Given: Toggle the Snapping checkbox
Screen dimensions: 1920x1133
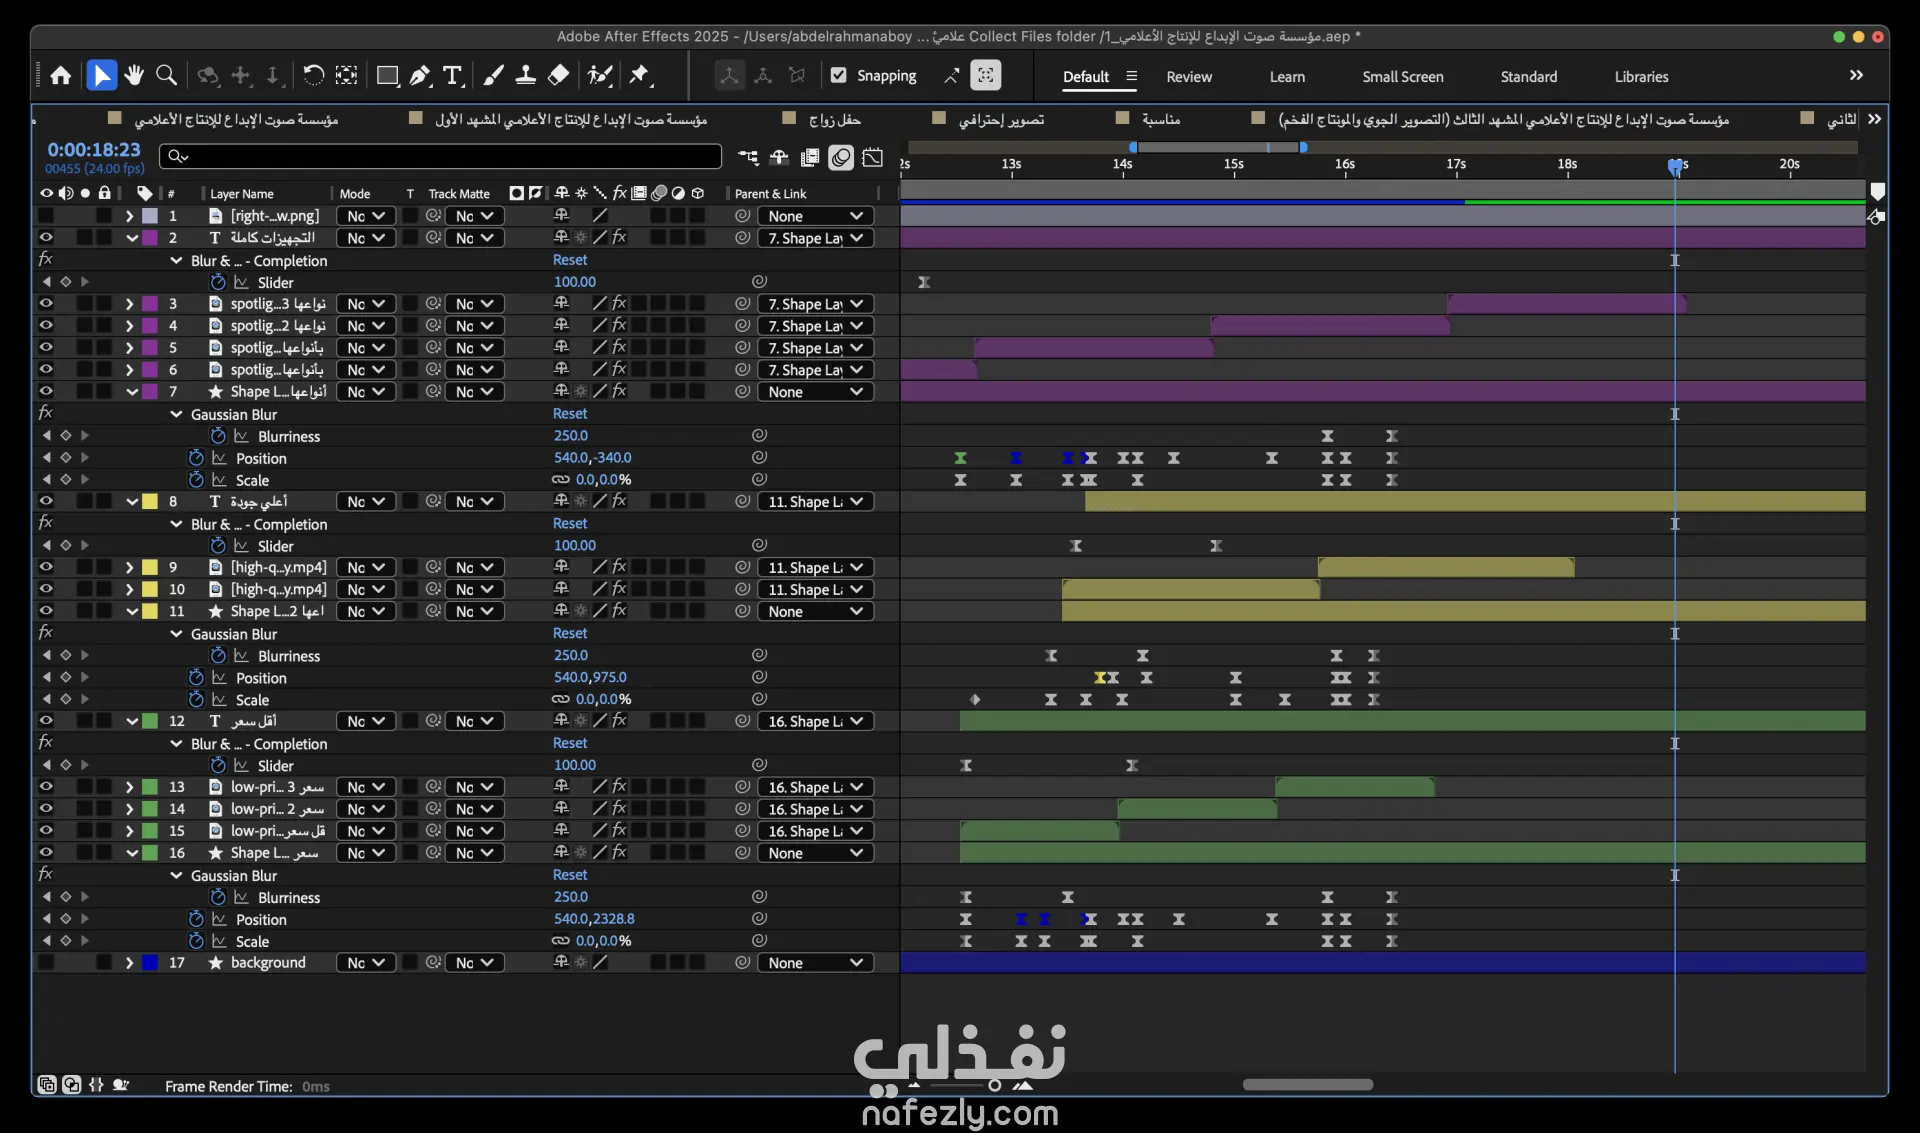Looking at the screenshot, I should point(839,76).
